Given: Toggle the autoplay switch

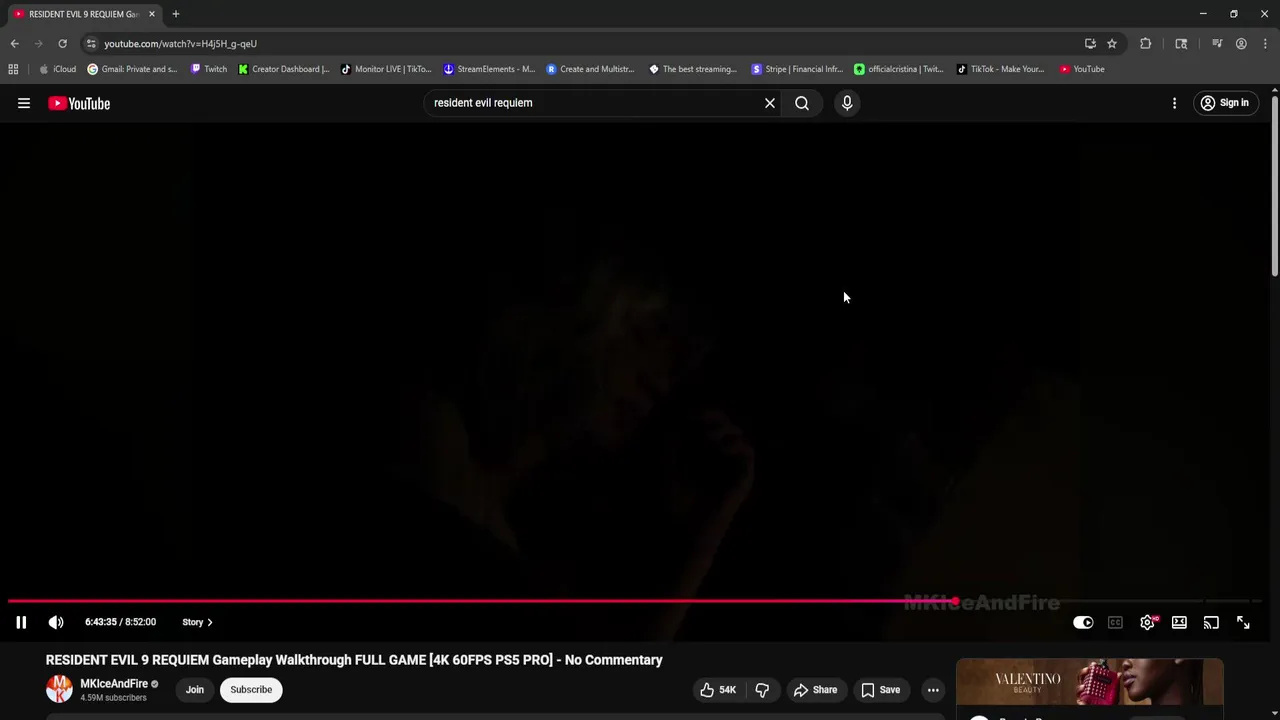Looking at the screenshot, I should tap(1083, 622).
